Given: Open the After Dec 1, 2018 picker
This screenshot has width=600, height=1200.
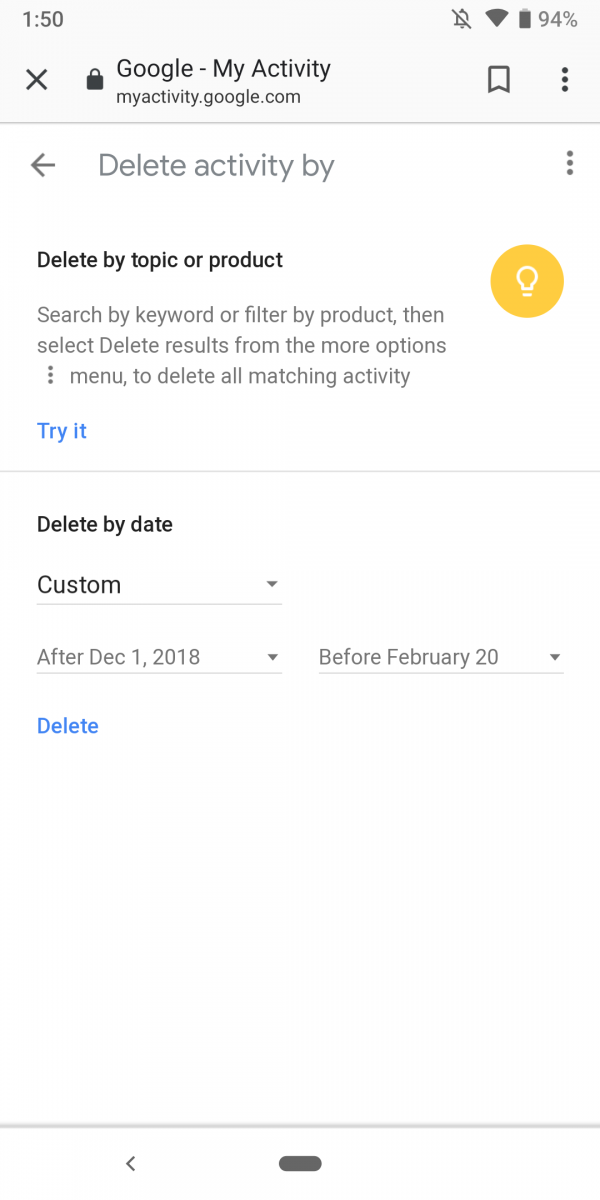Looking at the screenshot, I should [159, 657].
